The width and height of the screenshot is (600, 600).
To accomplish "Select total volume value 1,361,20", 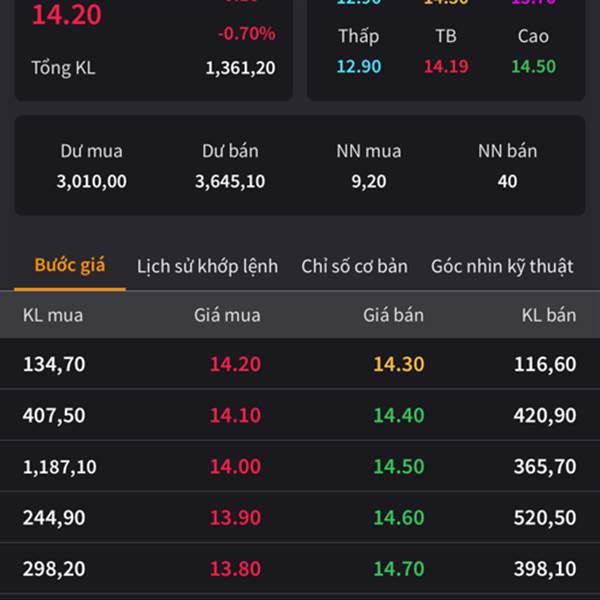I will tap(240, 68).
